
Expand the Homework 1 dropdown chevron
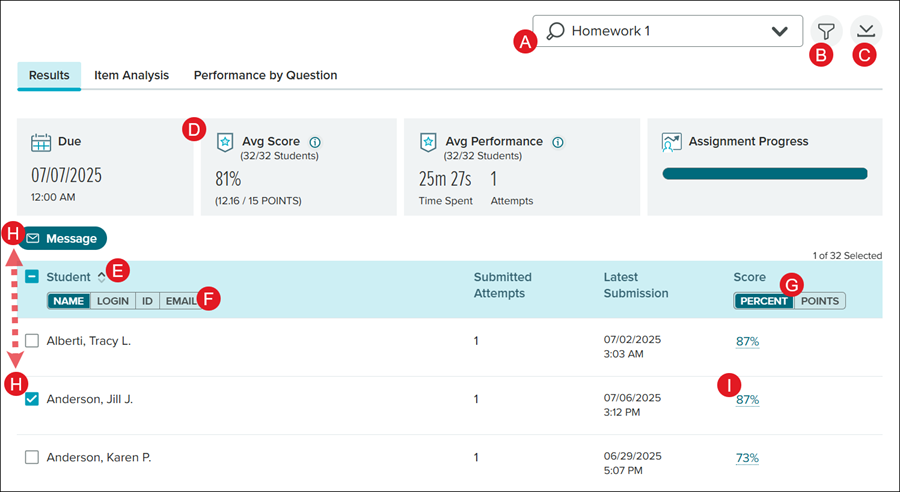[x=780, y=31]
